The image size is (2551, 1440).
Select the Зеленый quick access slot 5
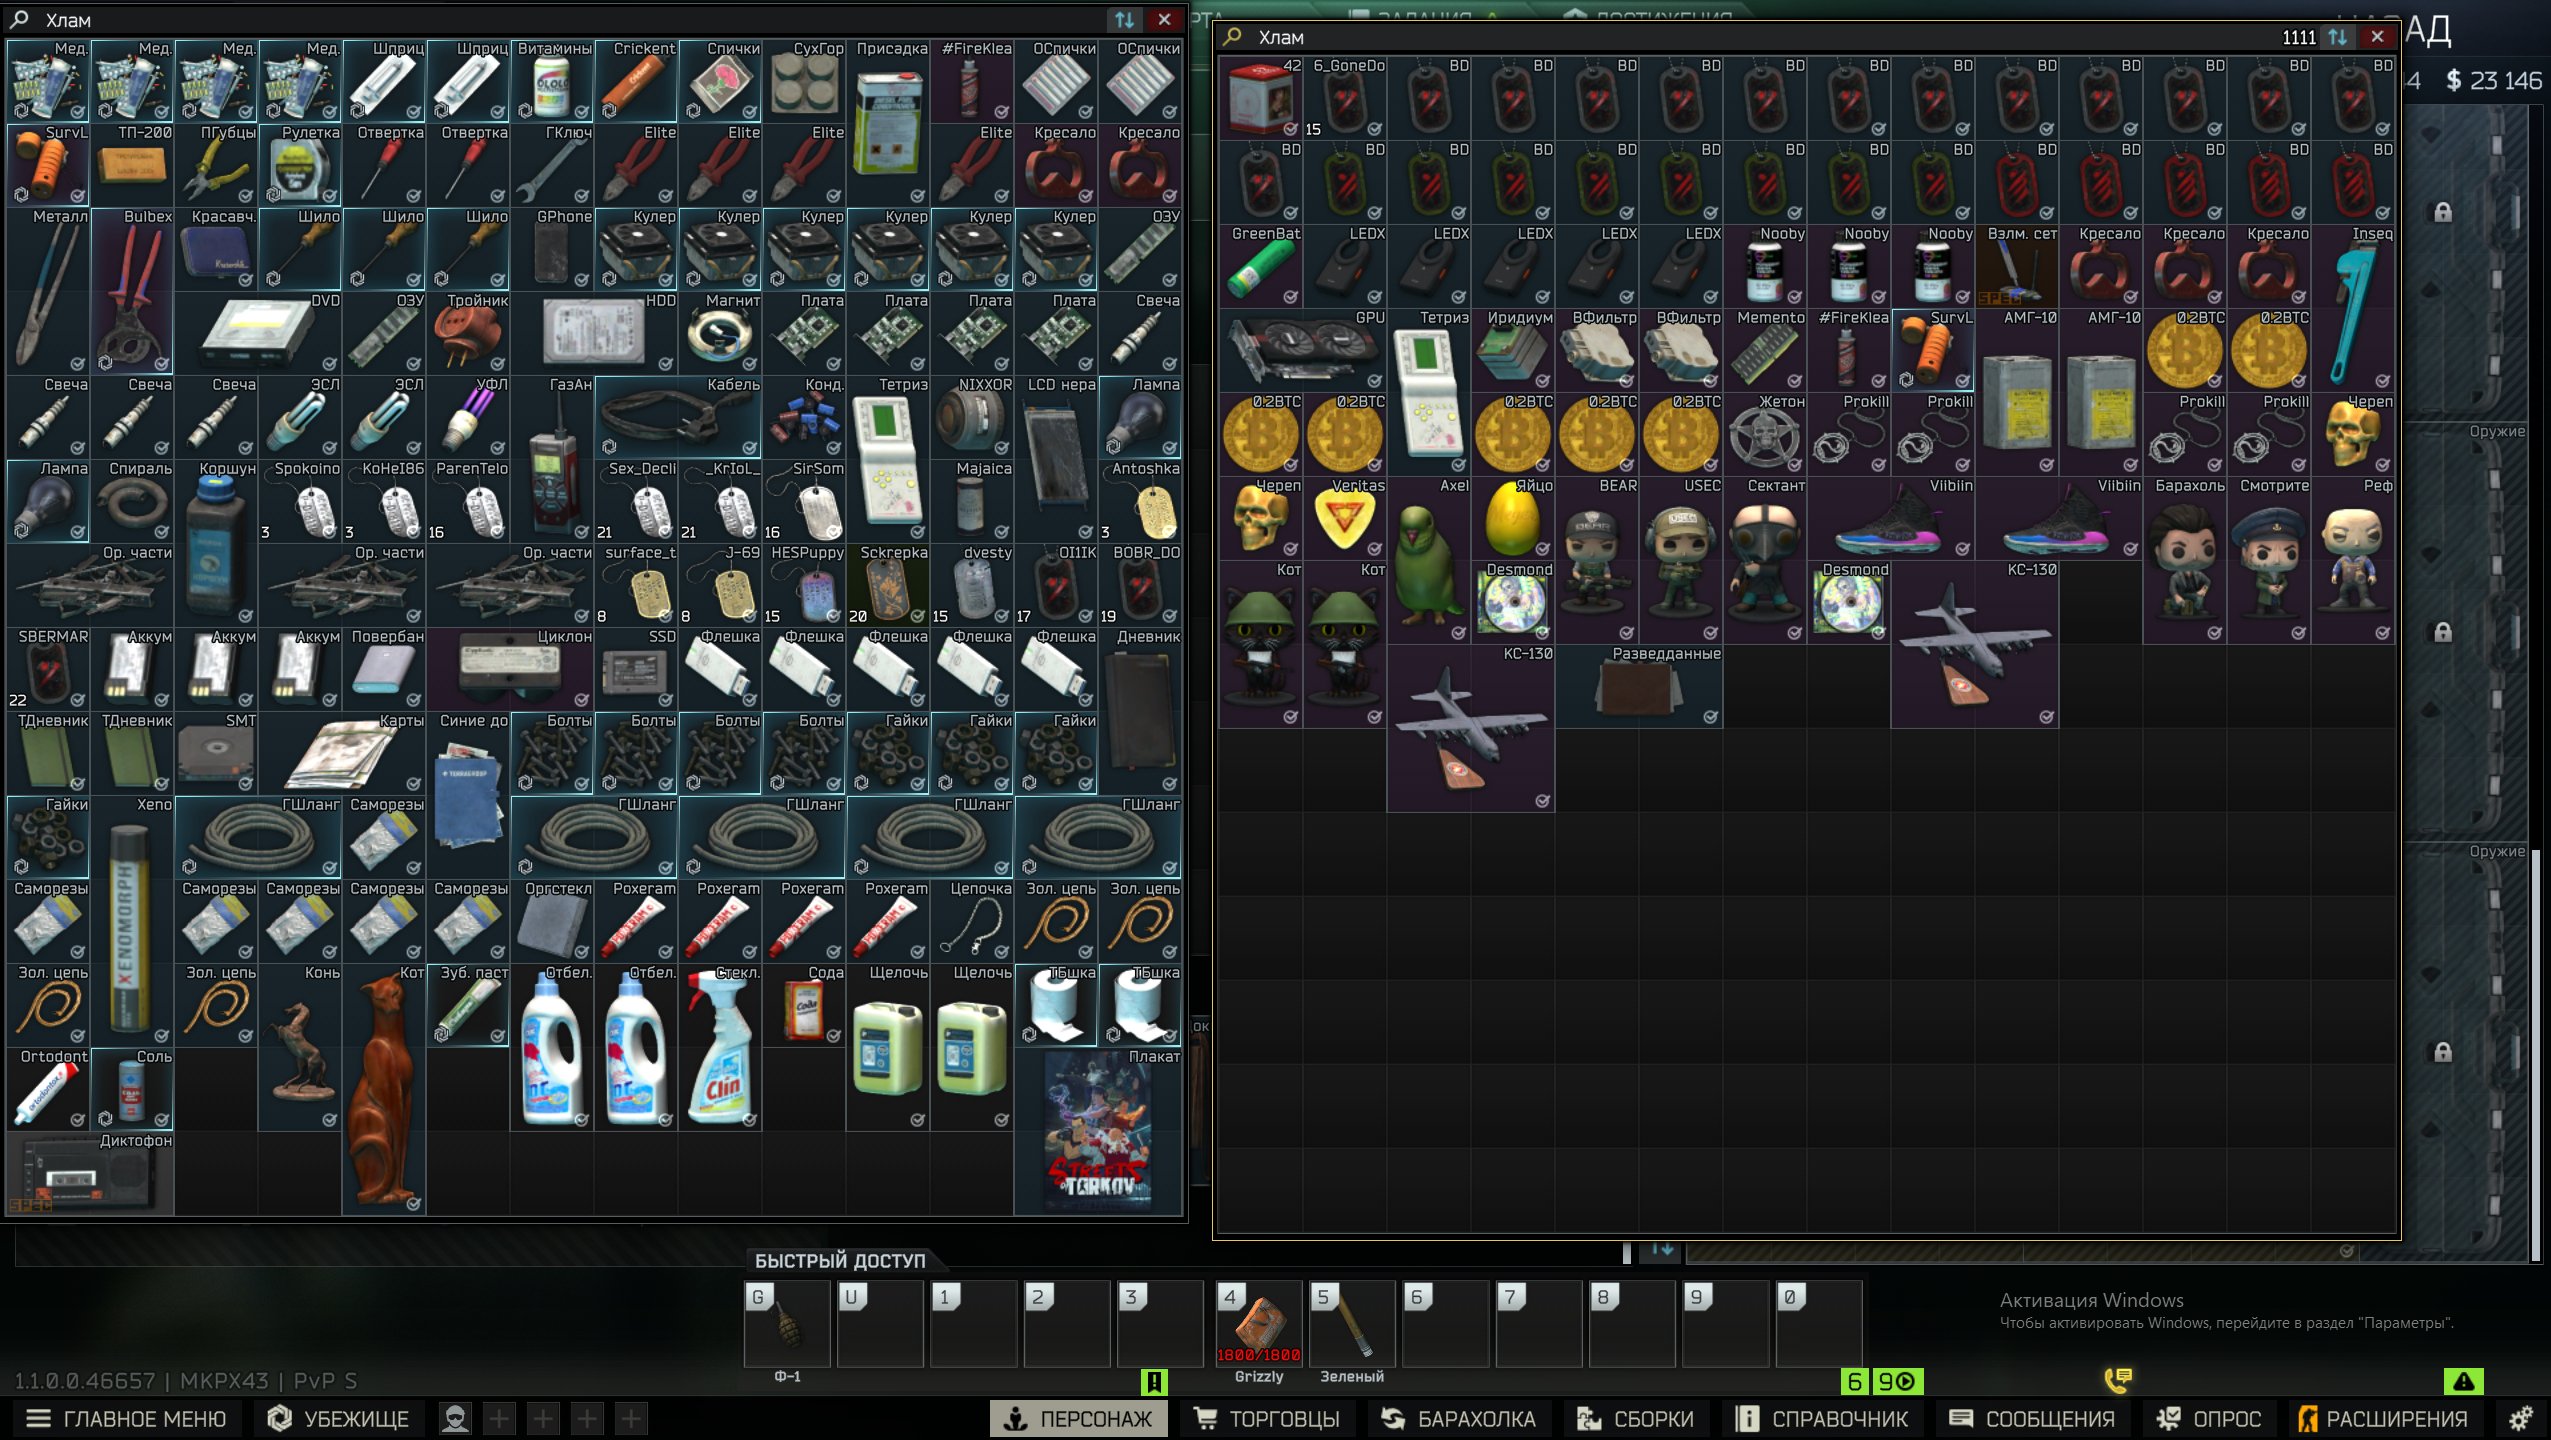1352,1323
